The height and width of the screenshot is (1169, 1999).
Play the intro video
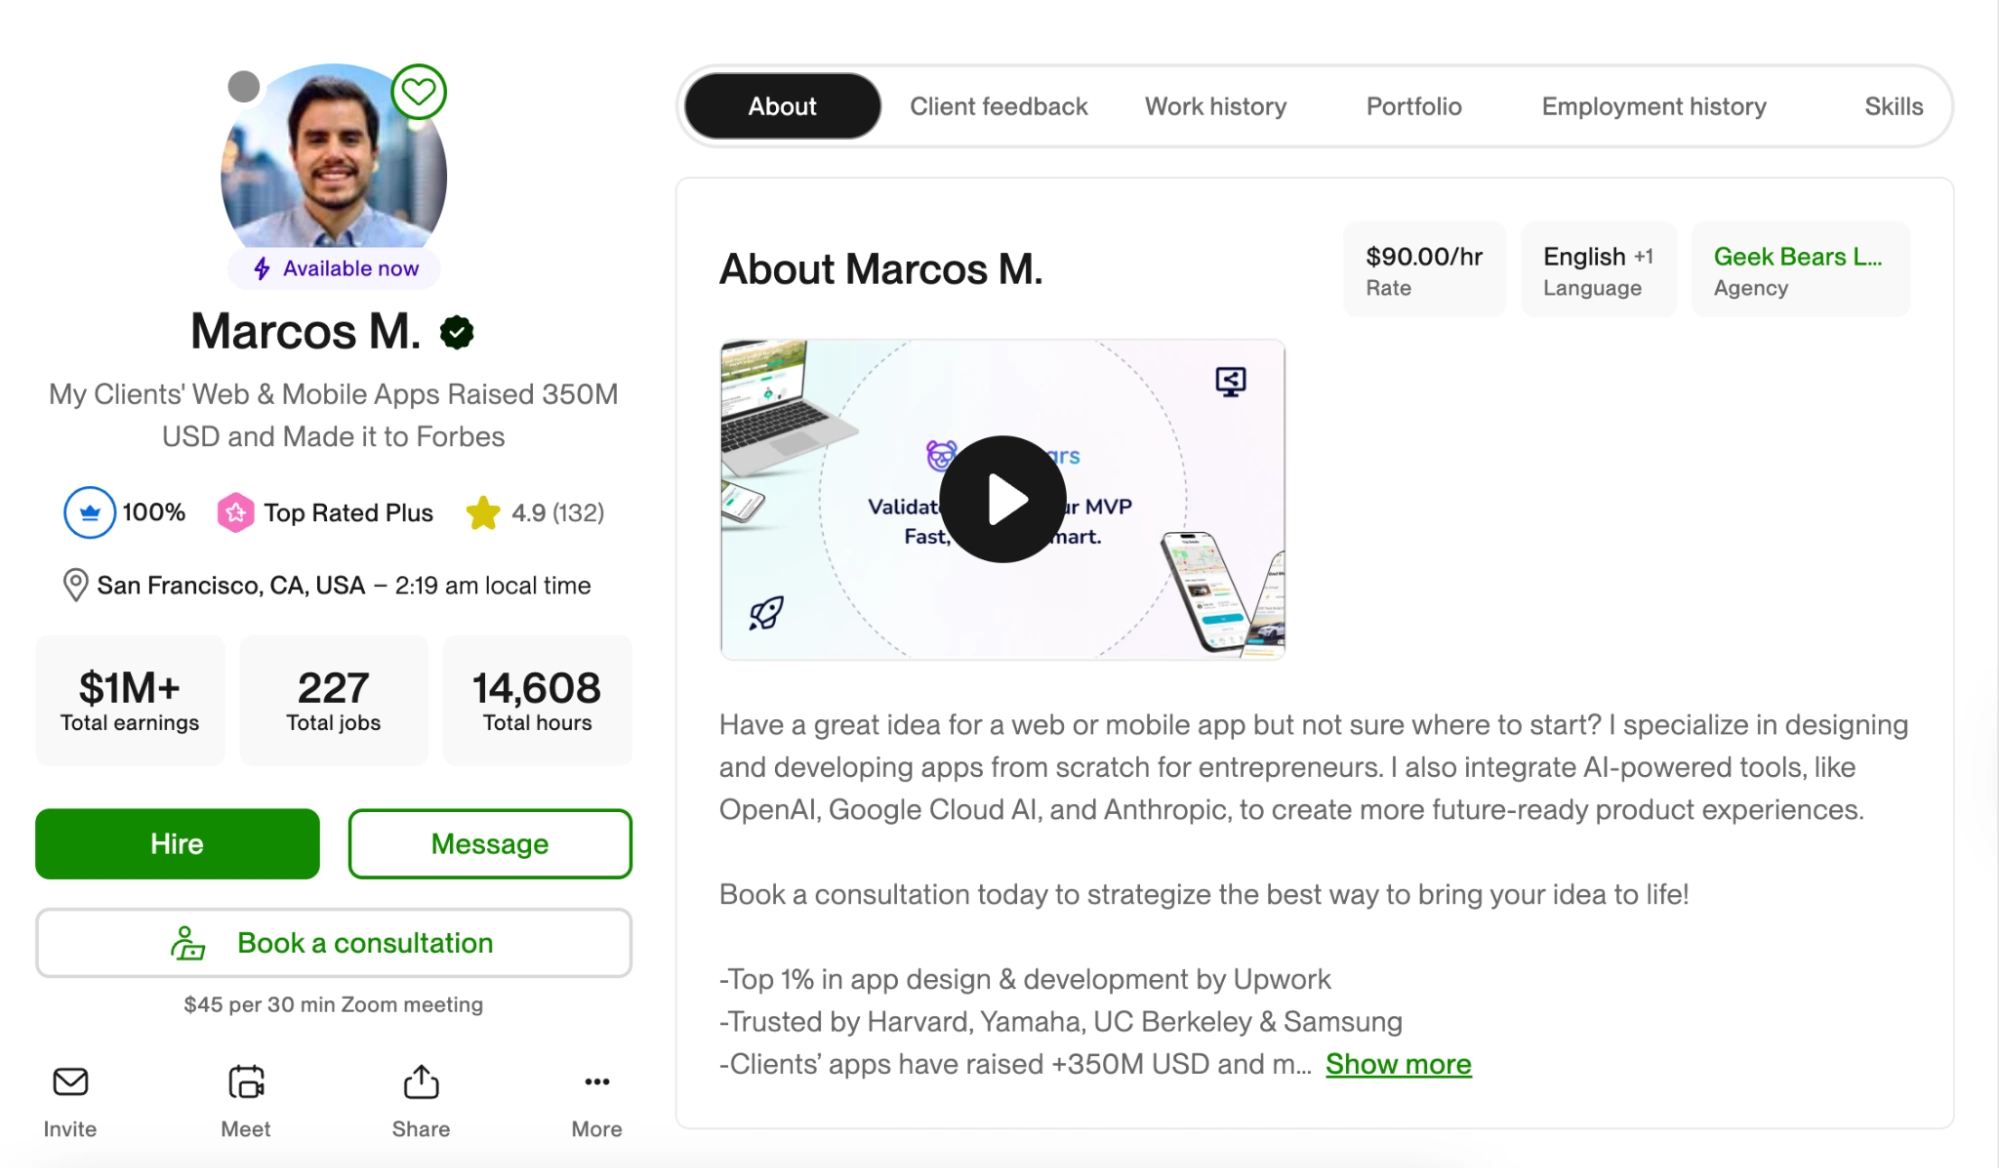[1003, 499]
